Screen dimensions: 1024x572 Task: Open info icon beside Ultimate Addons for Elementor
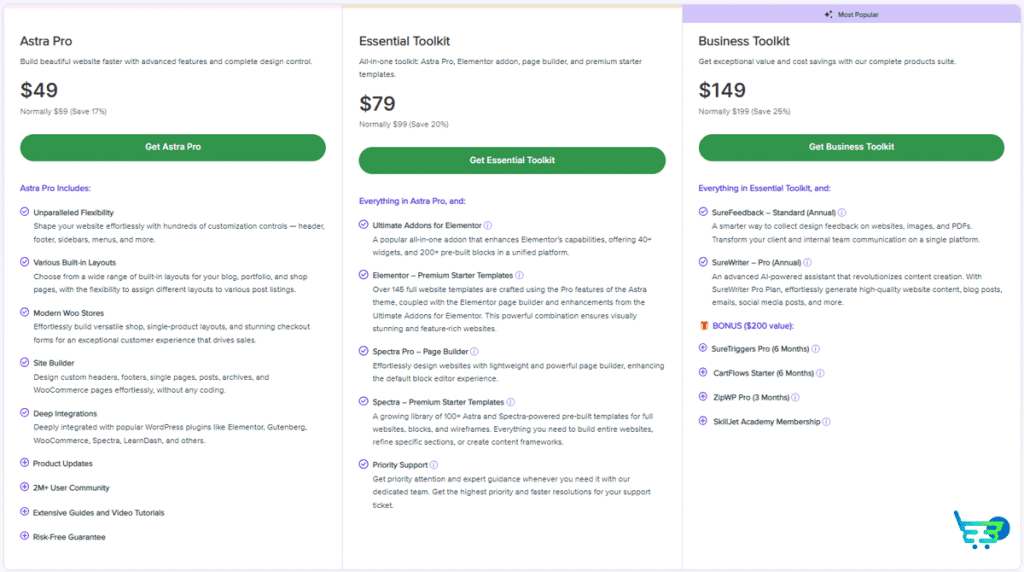(488, 225)
